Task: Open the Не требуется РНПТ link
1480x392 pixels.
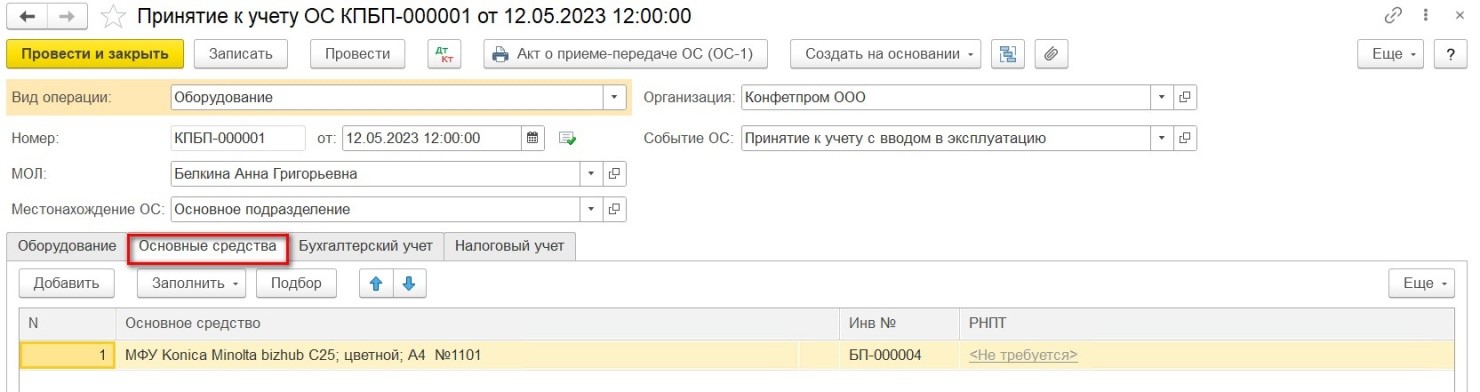Action: click(1023, 354)
